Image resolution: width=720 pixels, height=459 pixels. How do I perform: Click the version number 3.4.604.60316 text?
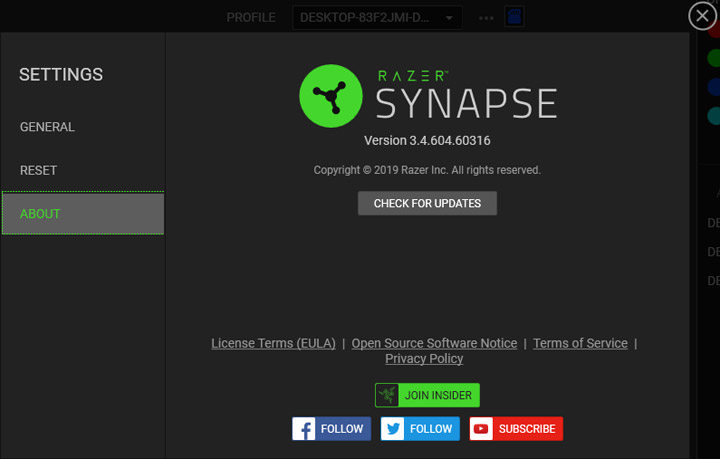click(450, 140)
